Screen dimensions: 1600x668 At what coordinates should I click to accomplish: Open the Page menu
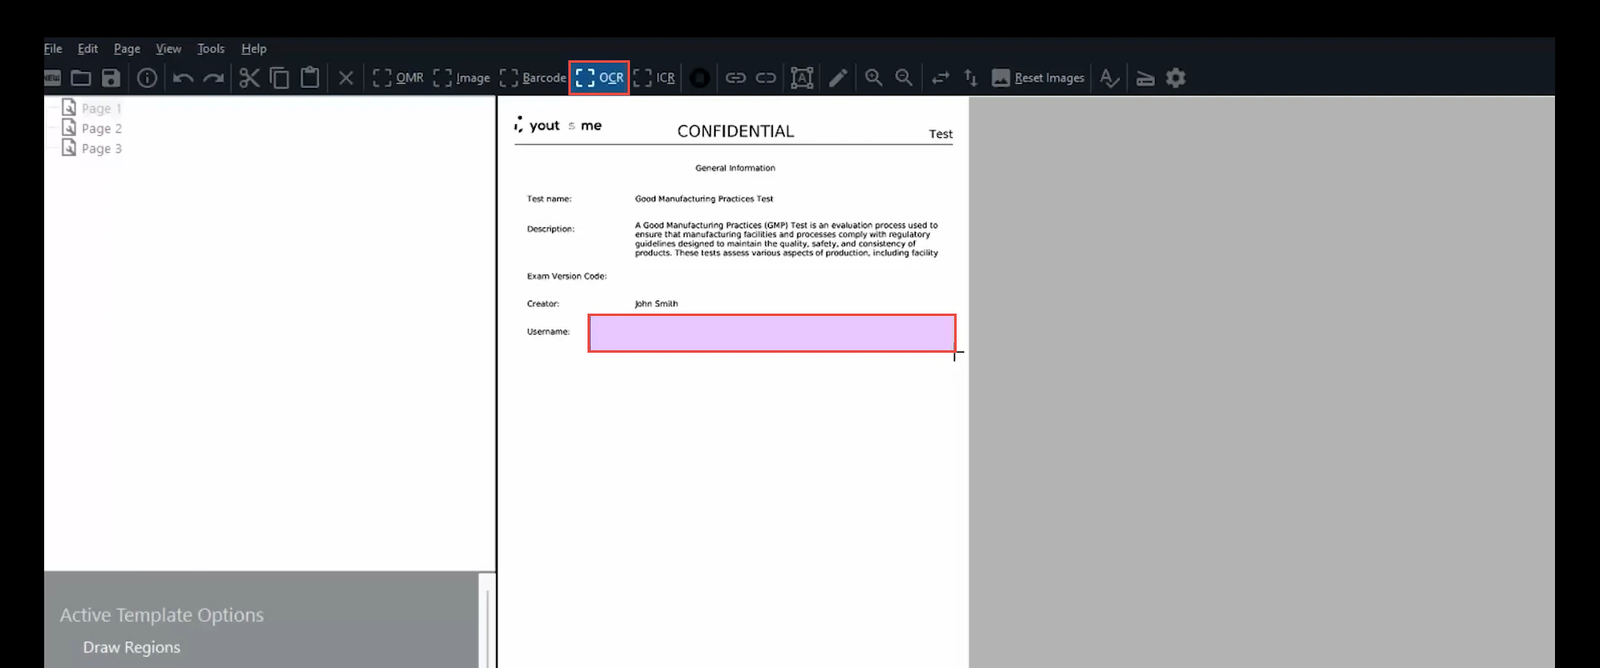(x=127, y=48)
